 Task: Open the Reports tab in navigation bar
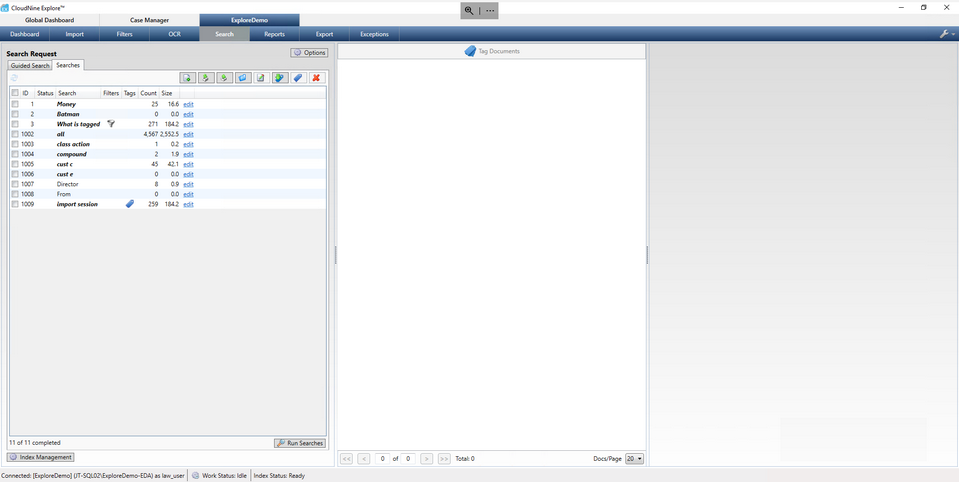(x=274, y=34)
